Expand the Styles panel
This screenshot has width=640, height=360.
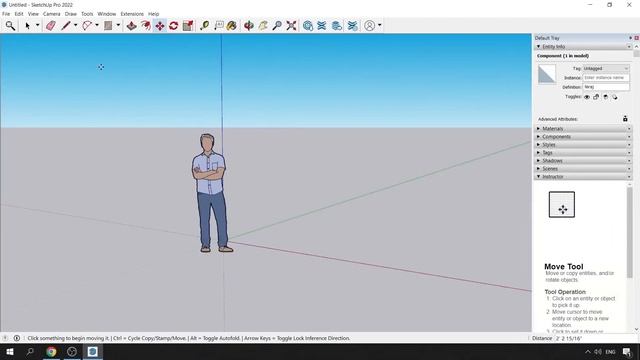point(583,144)
